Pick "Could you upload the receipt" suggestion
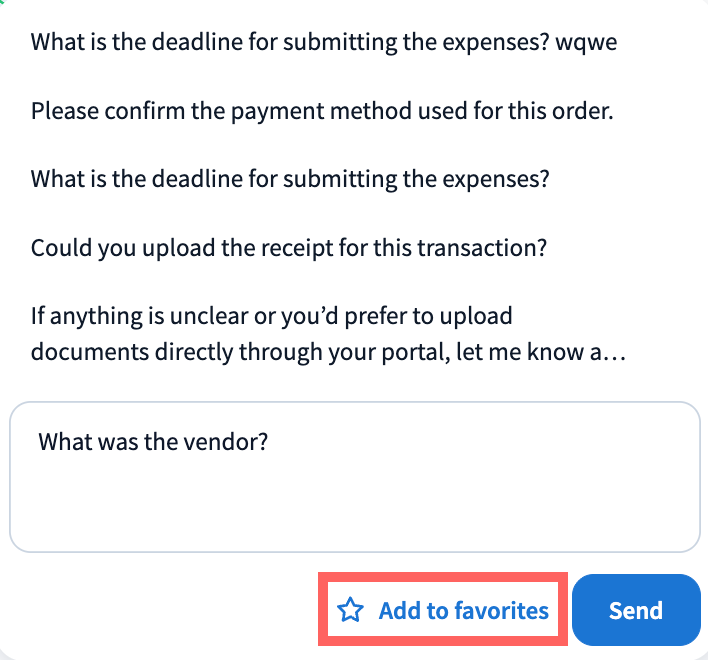Screen dimensions: 708x660 coord(288,248)
